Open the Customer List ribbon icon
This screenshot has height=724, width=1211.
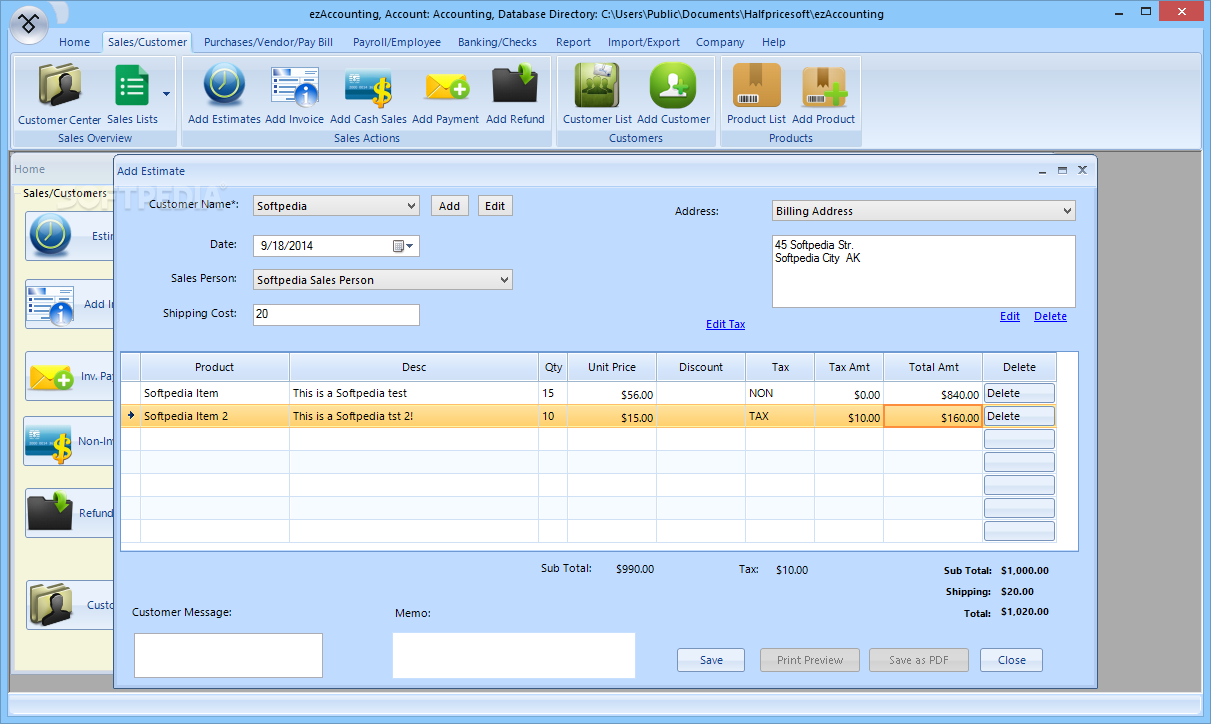(597, 95)
